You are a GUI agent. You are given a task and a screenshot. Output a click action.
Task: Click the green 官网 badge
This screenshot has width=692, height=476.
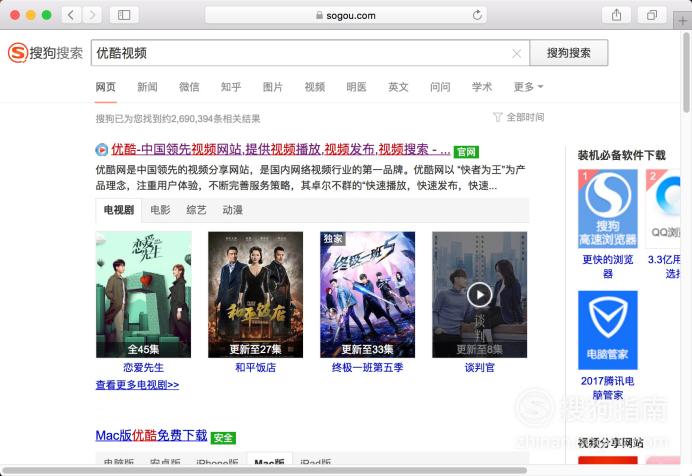click(x=466, y=152)
